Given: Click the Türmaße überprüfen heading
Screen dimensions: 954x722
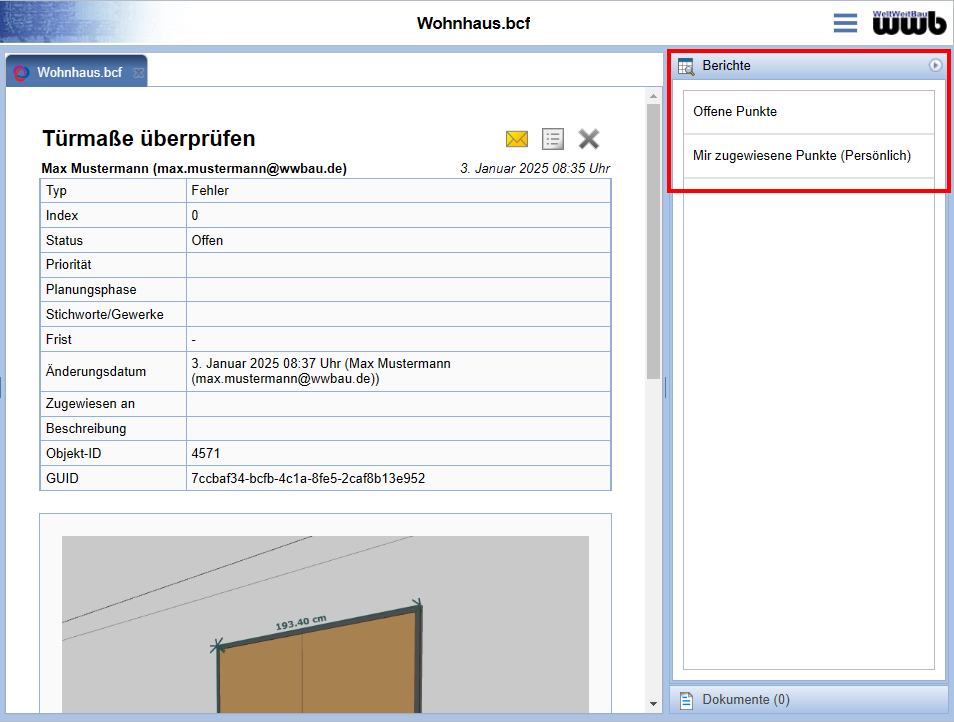Looking at the screenshot, I should pyautogui.click(x=149, y=139).
